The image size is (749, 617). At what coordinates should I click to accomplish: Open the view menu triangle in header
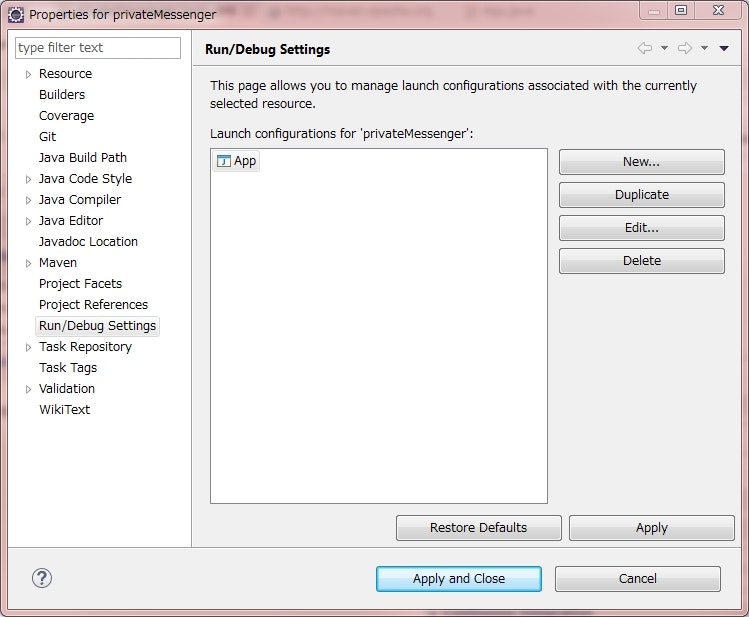[x=724, y=48]
